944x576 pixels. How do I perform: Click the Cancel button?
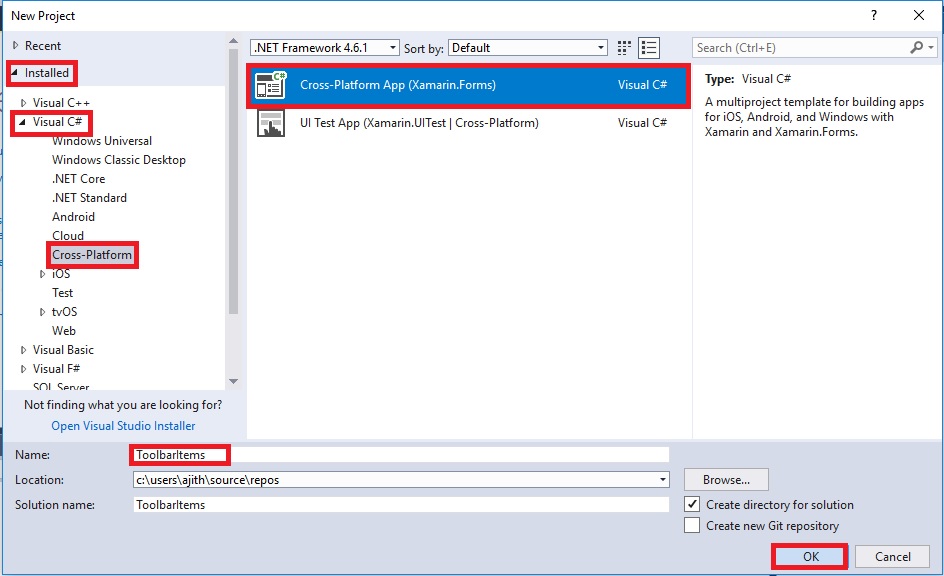(x=892, y=556)
